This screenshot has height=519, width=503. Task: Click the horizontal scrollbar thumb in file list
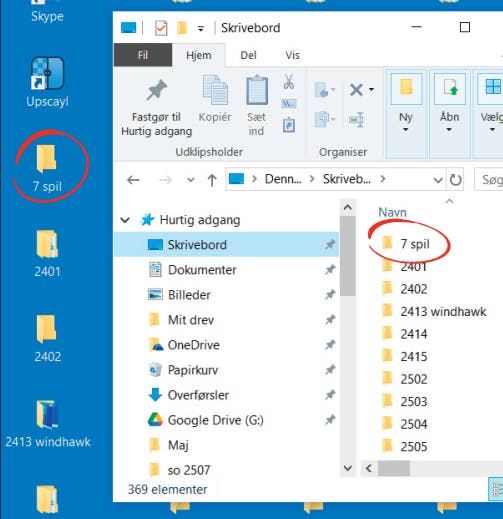(394, 468)
